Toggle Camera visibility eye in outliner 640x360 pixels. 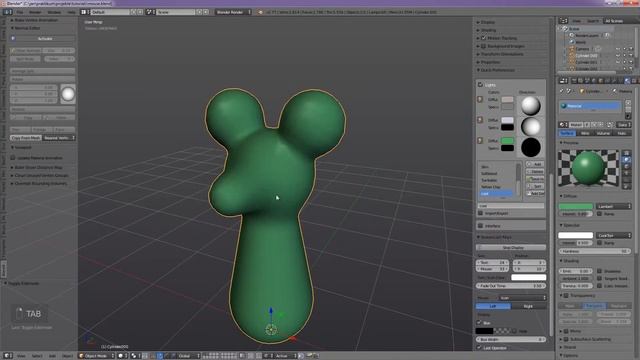pos(618,49)
